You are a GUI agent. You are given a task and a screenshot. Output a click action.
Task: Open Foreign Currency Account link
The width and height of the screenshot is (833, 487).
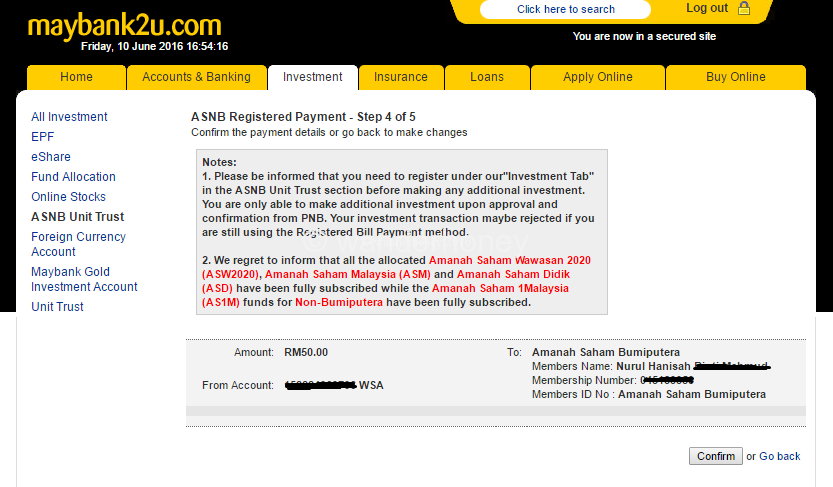pyautogui.click(x=79, y=244)
